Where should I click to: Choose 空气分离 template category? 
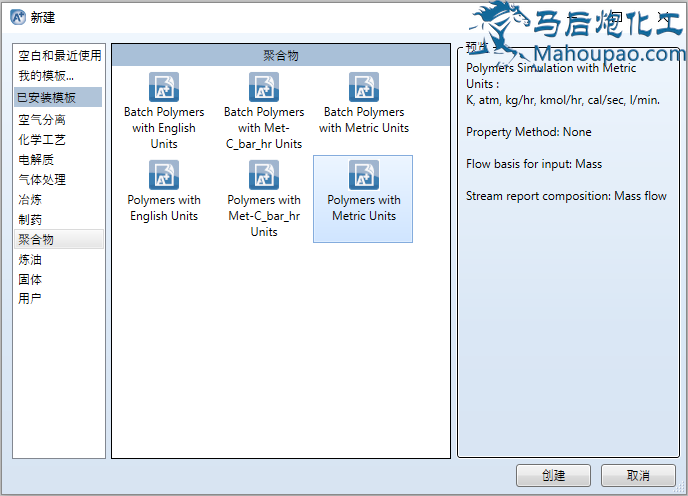click(42, 120)
